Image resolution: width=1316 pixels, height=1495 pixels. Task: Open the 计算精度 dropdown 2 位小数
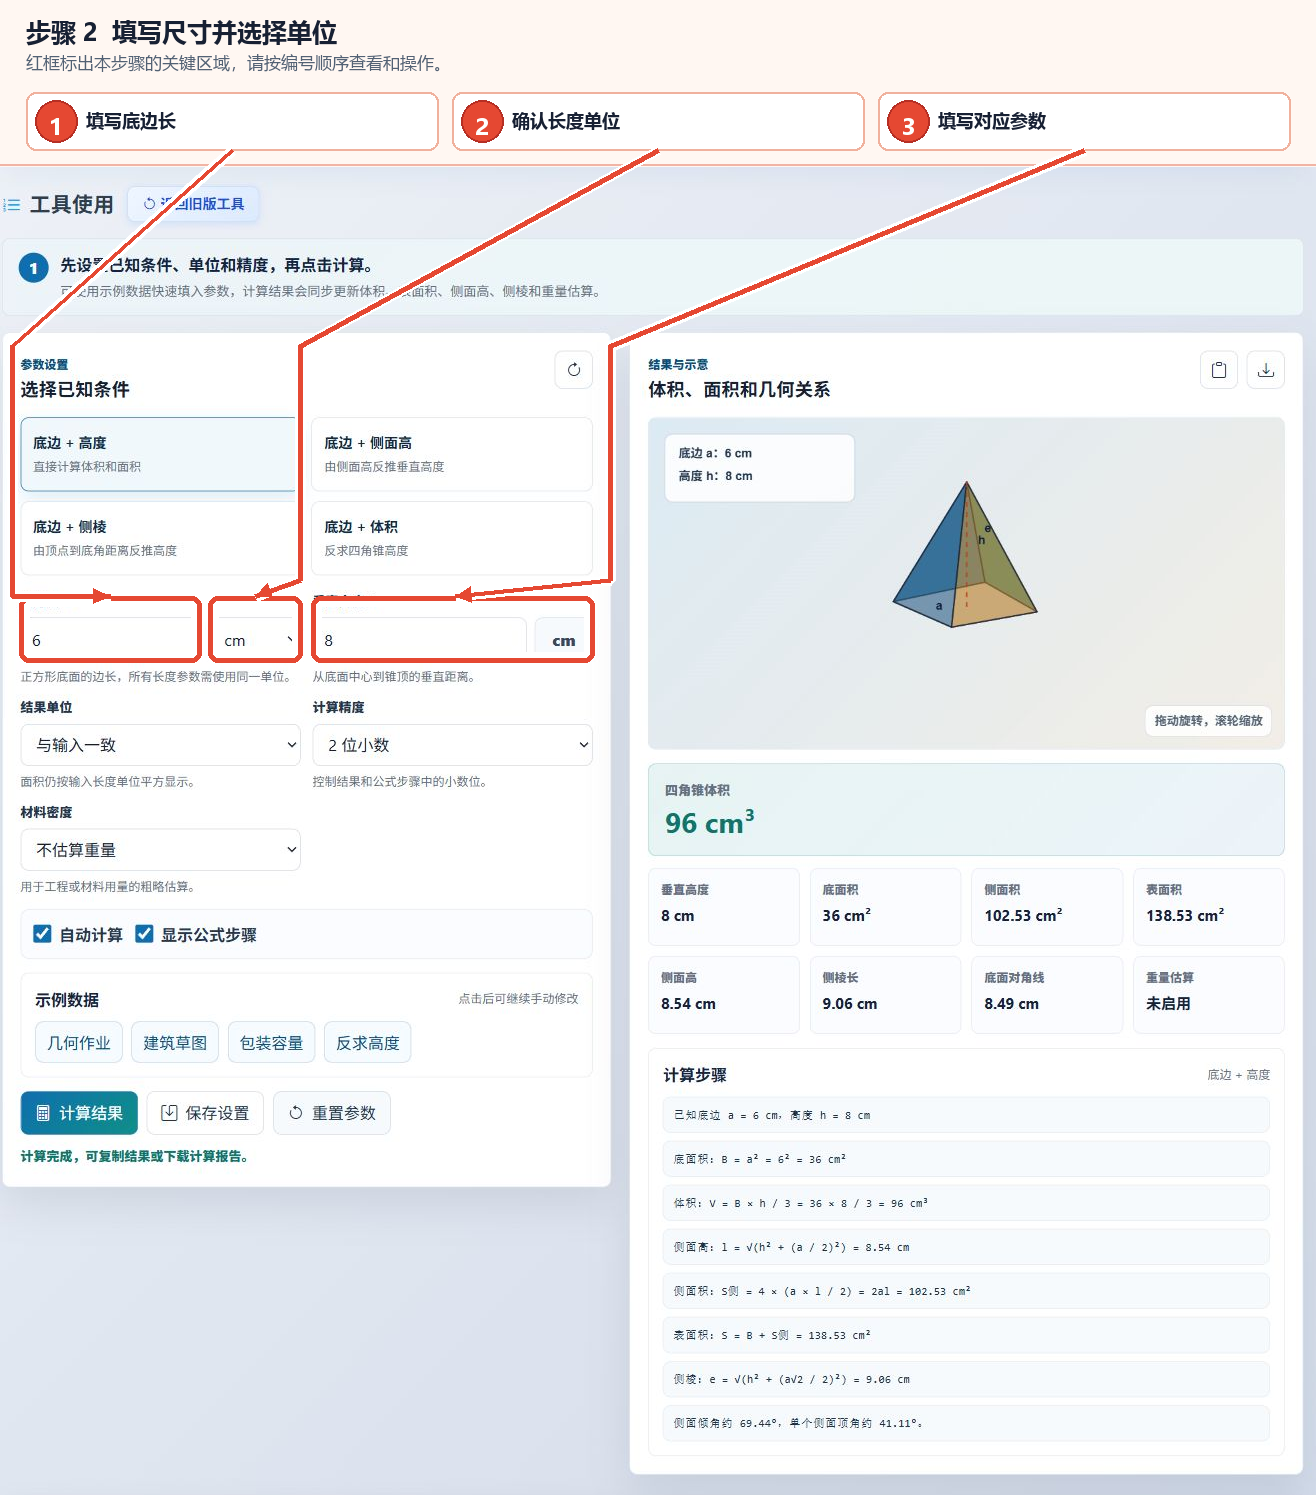click(x=452, y=745)
